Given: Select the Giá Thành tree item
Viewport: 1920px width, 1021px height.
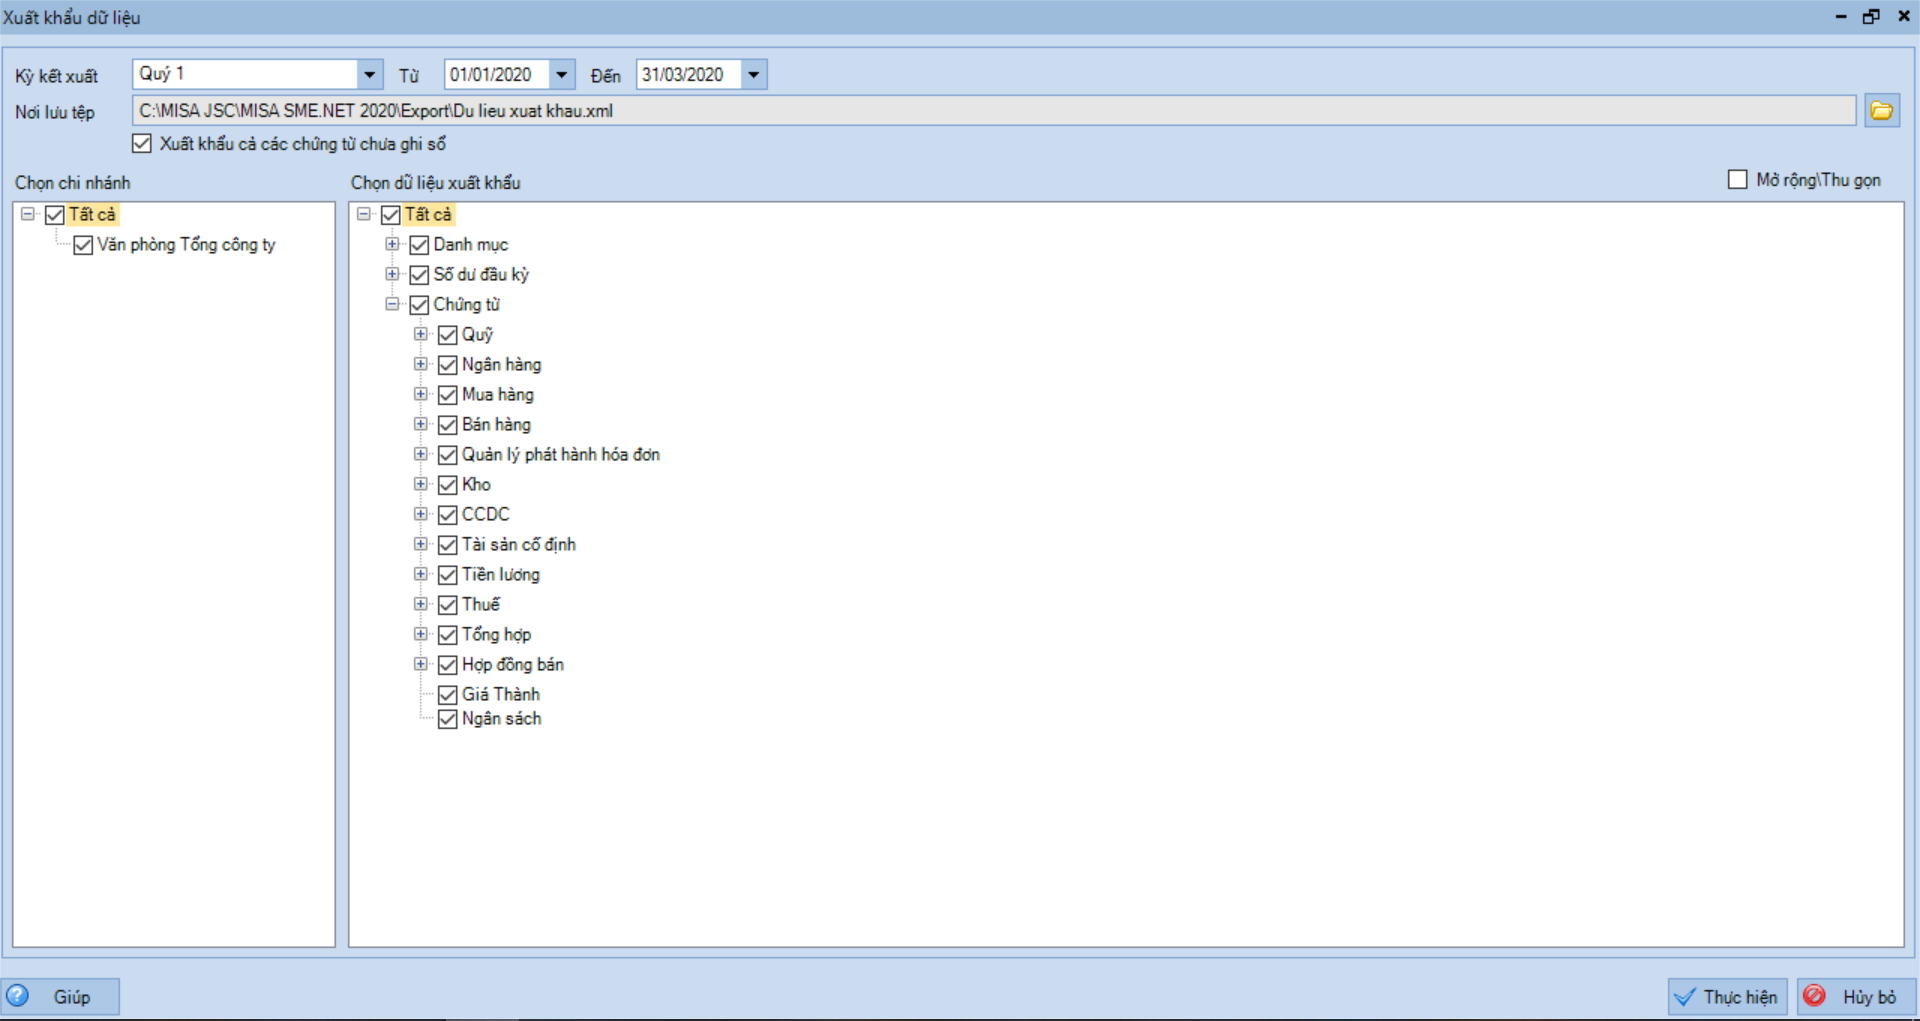Looking at the screenshot, I should point(500,694).
